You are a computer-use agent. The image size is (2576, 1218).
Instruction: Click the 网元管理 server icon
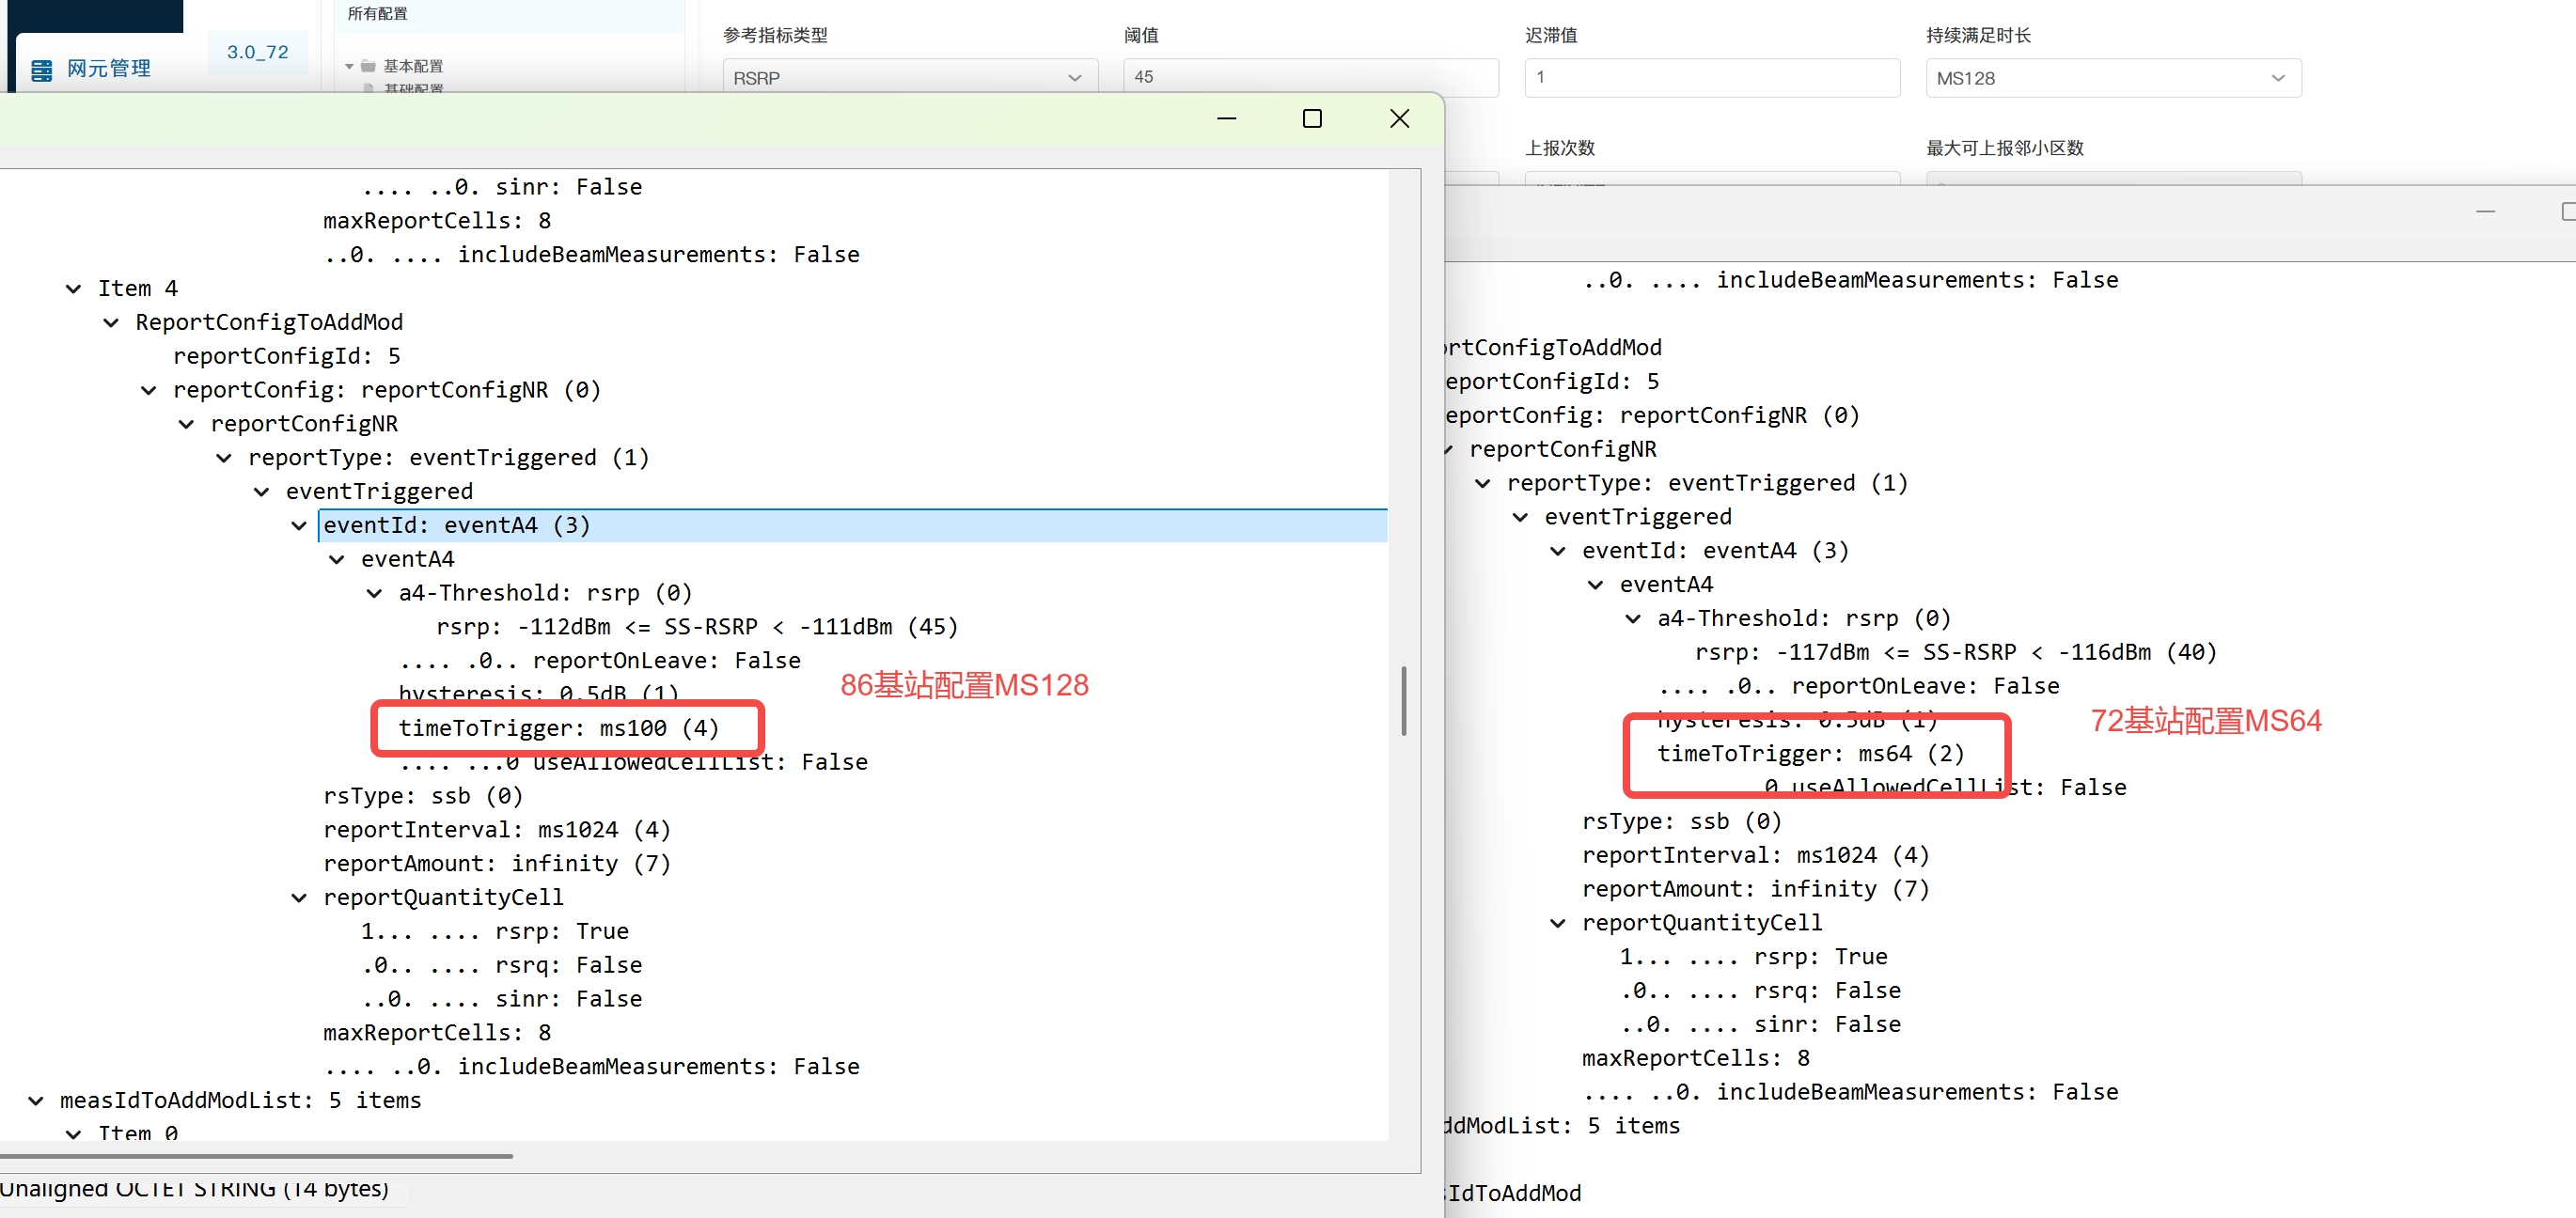pos(41,70)
